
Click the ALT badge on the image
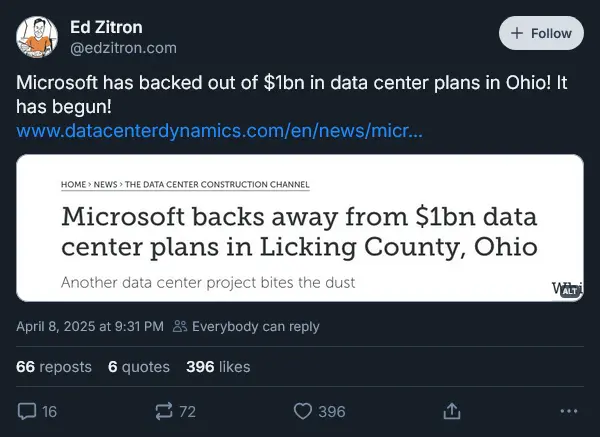570,290
